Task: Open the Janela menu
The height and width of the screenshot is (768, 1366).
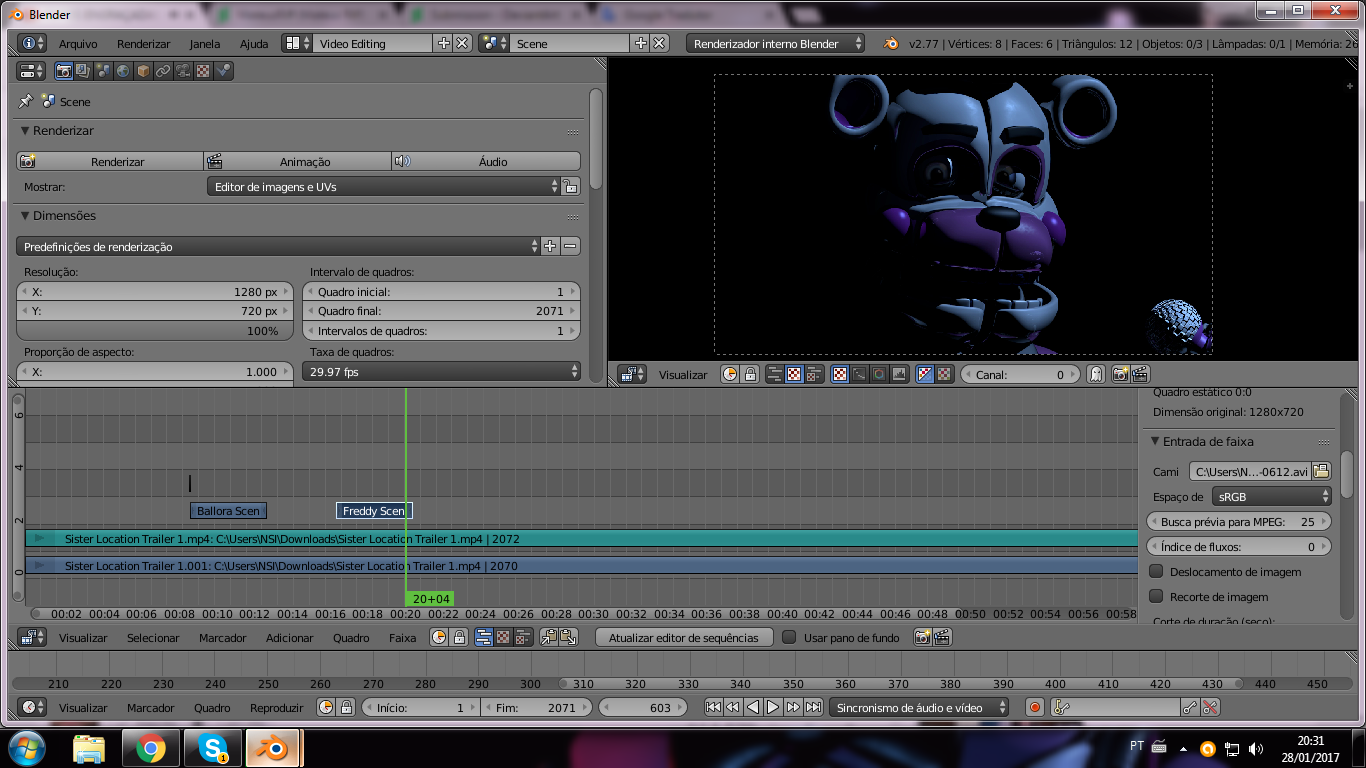Action: pos(205,44)
